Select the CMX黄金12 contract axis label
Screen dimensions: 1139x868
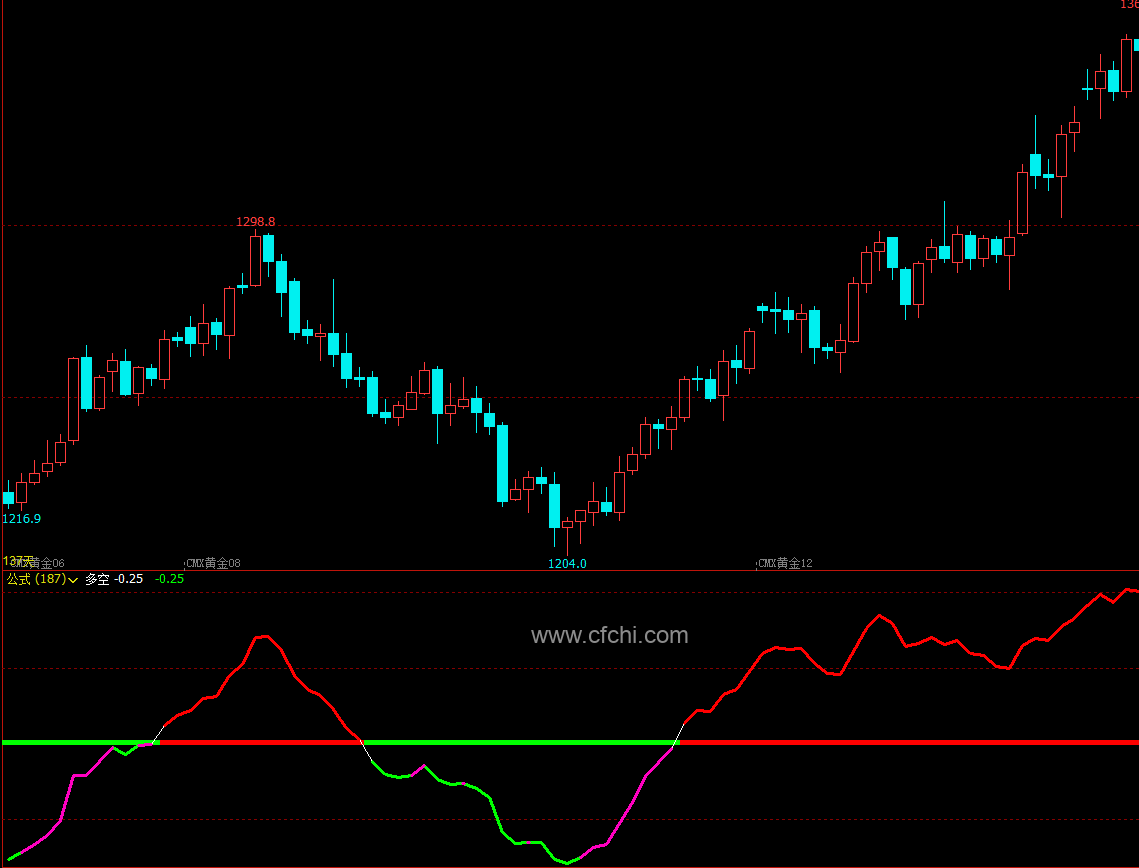[785, 563]
